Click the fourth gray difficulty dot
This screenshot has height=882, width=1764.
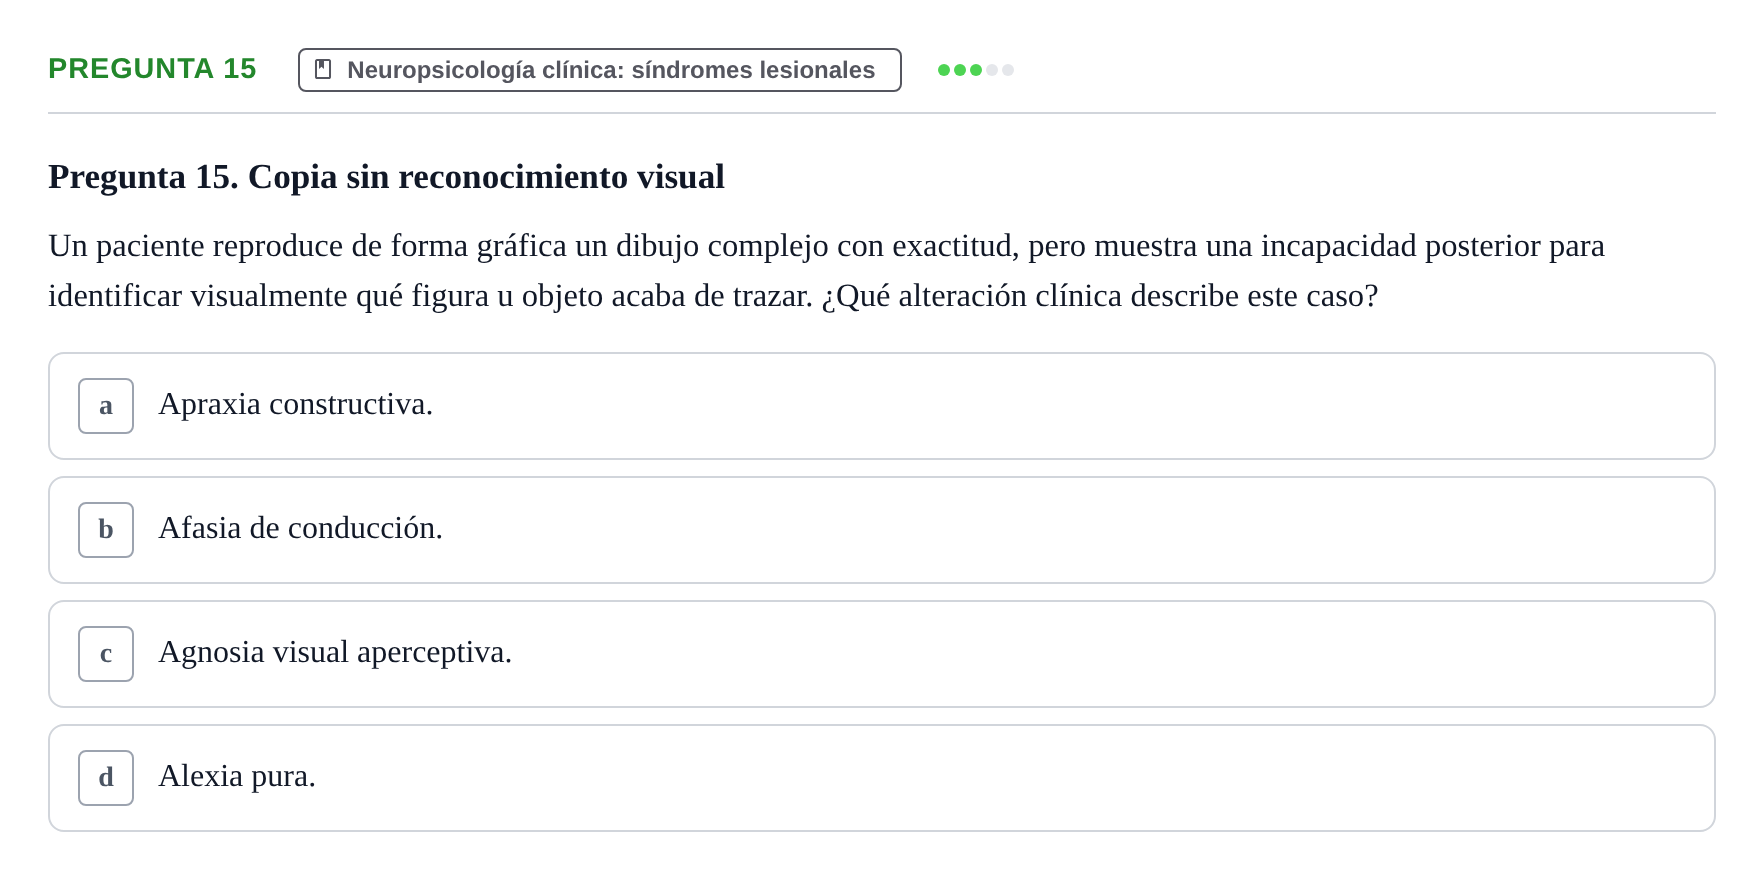tap(992, 70)
